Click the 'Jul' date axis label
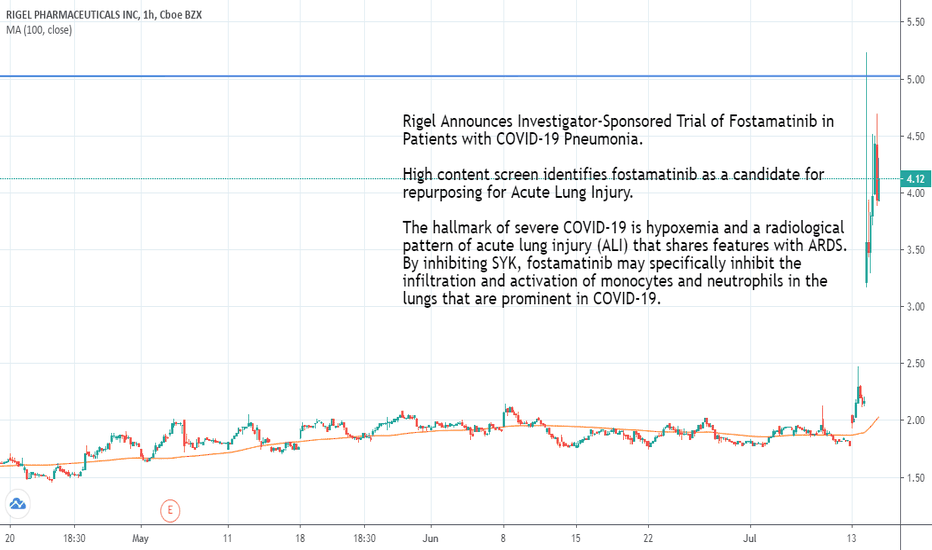This screenshot has width=932, height=550. [x=750, y=539]
